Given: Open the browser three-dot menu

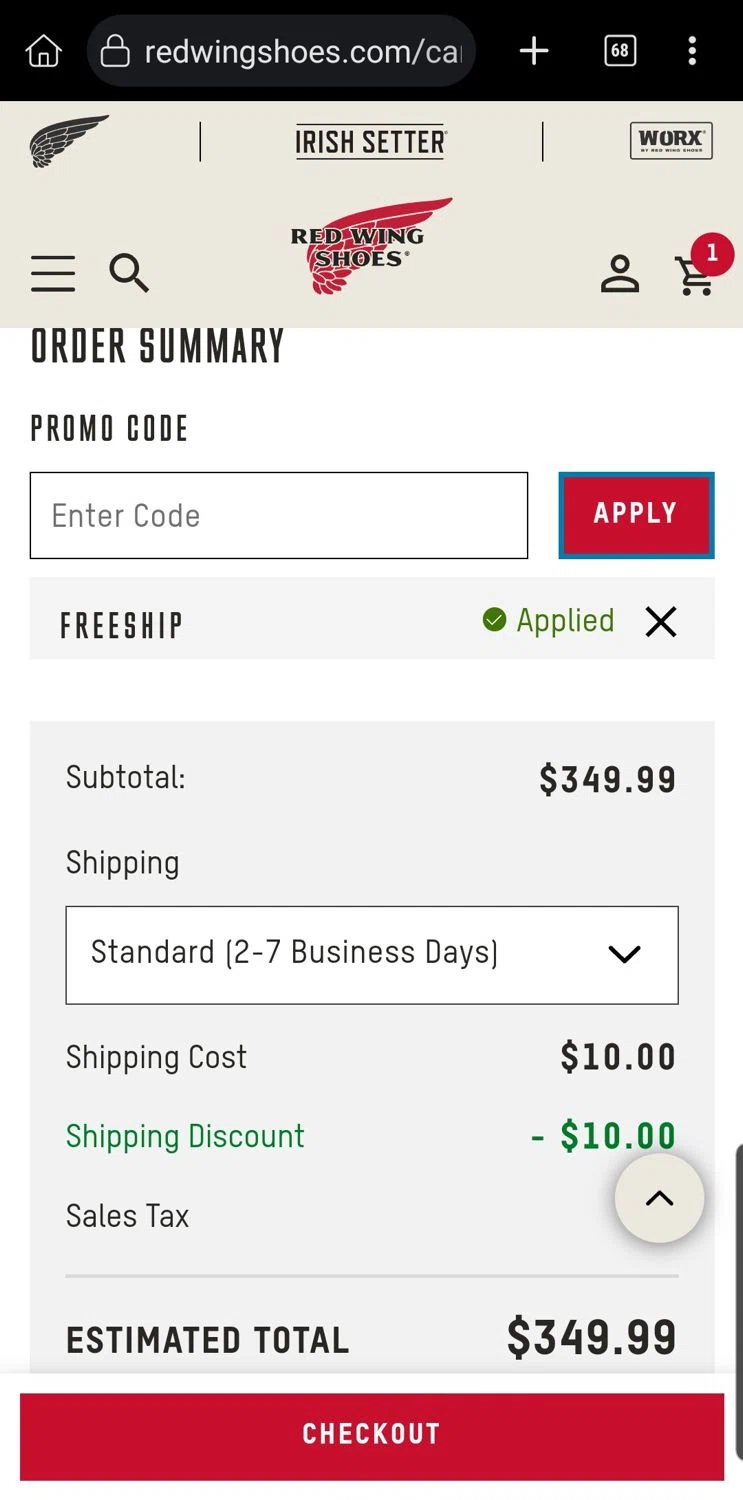Looking at the screenshot, I should coord(692,51).
